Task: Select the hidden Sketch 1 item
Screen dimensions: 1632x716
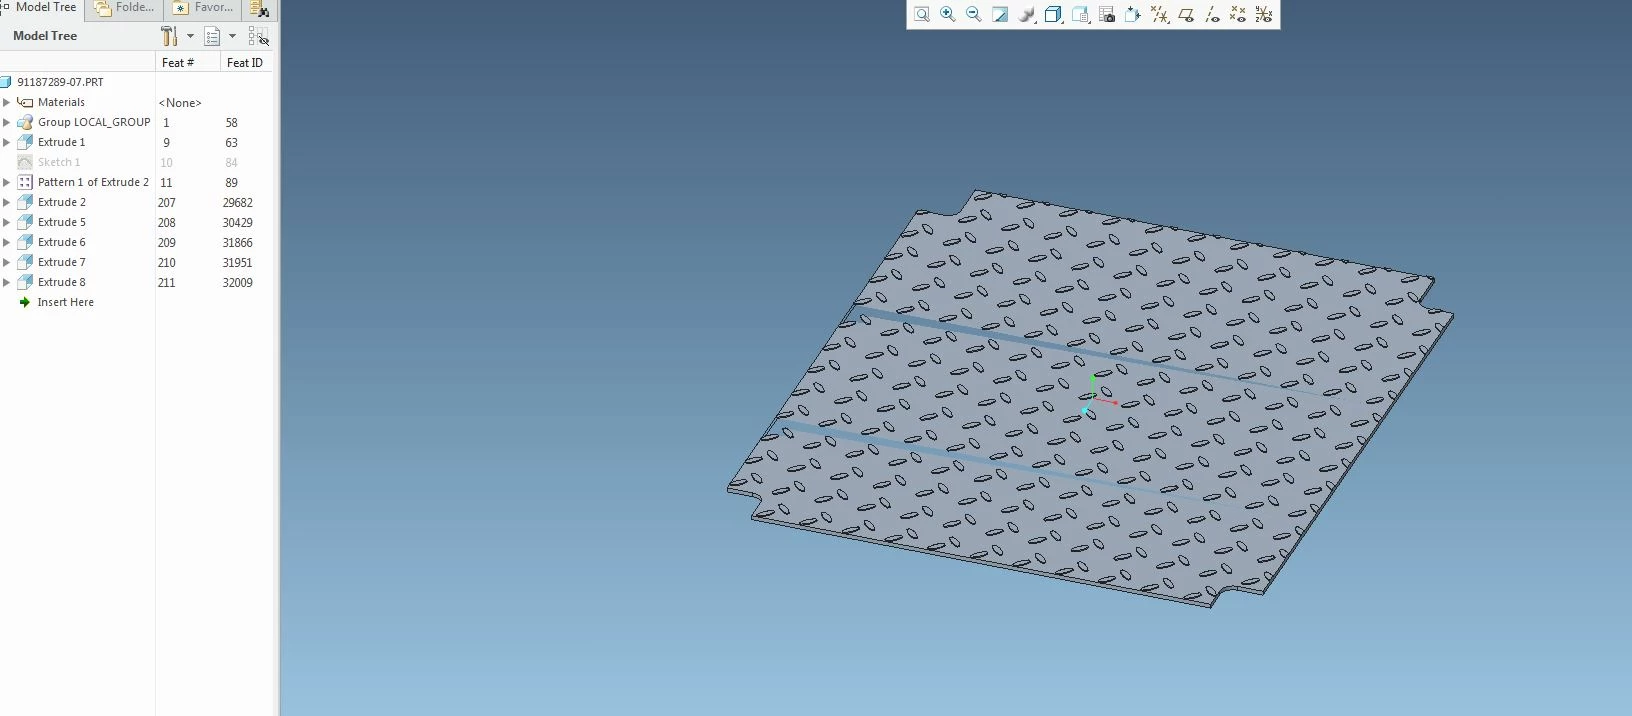Action: [59, 162]
